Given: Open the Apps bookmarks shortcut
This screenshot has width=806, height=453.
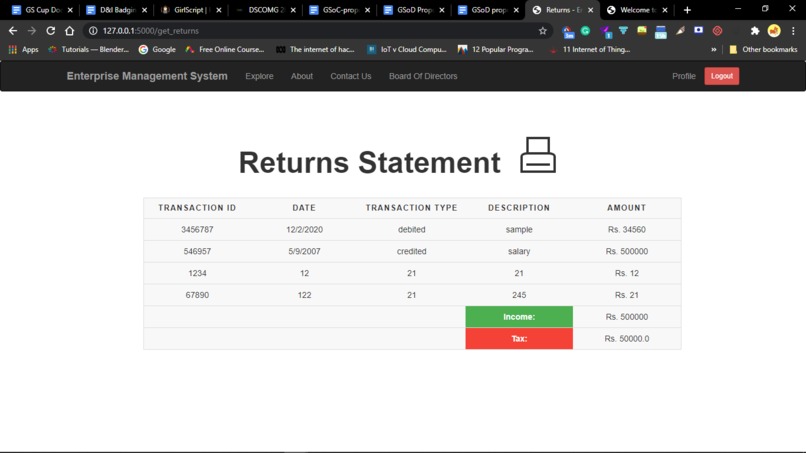Looking at the screenshot, I should 24,49.
